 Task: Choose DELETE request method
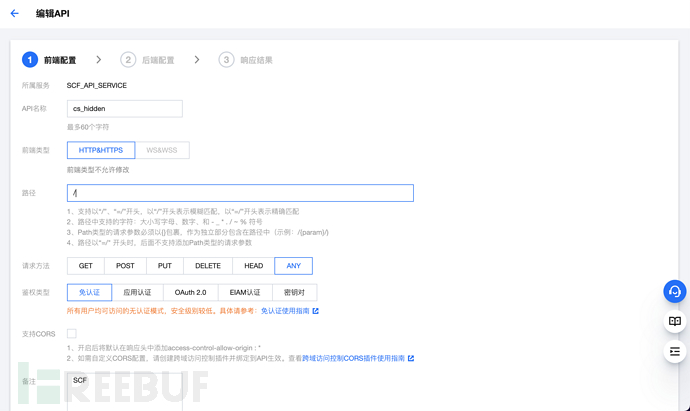[x=208, y=266]
